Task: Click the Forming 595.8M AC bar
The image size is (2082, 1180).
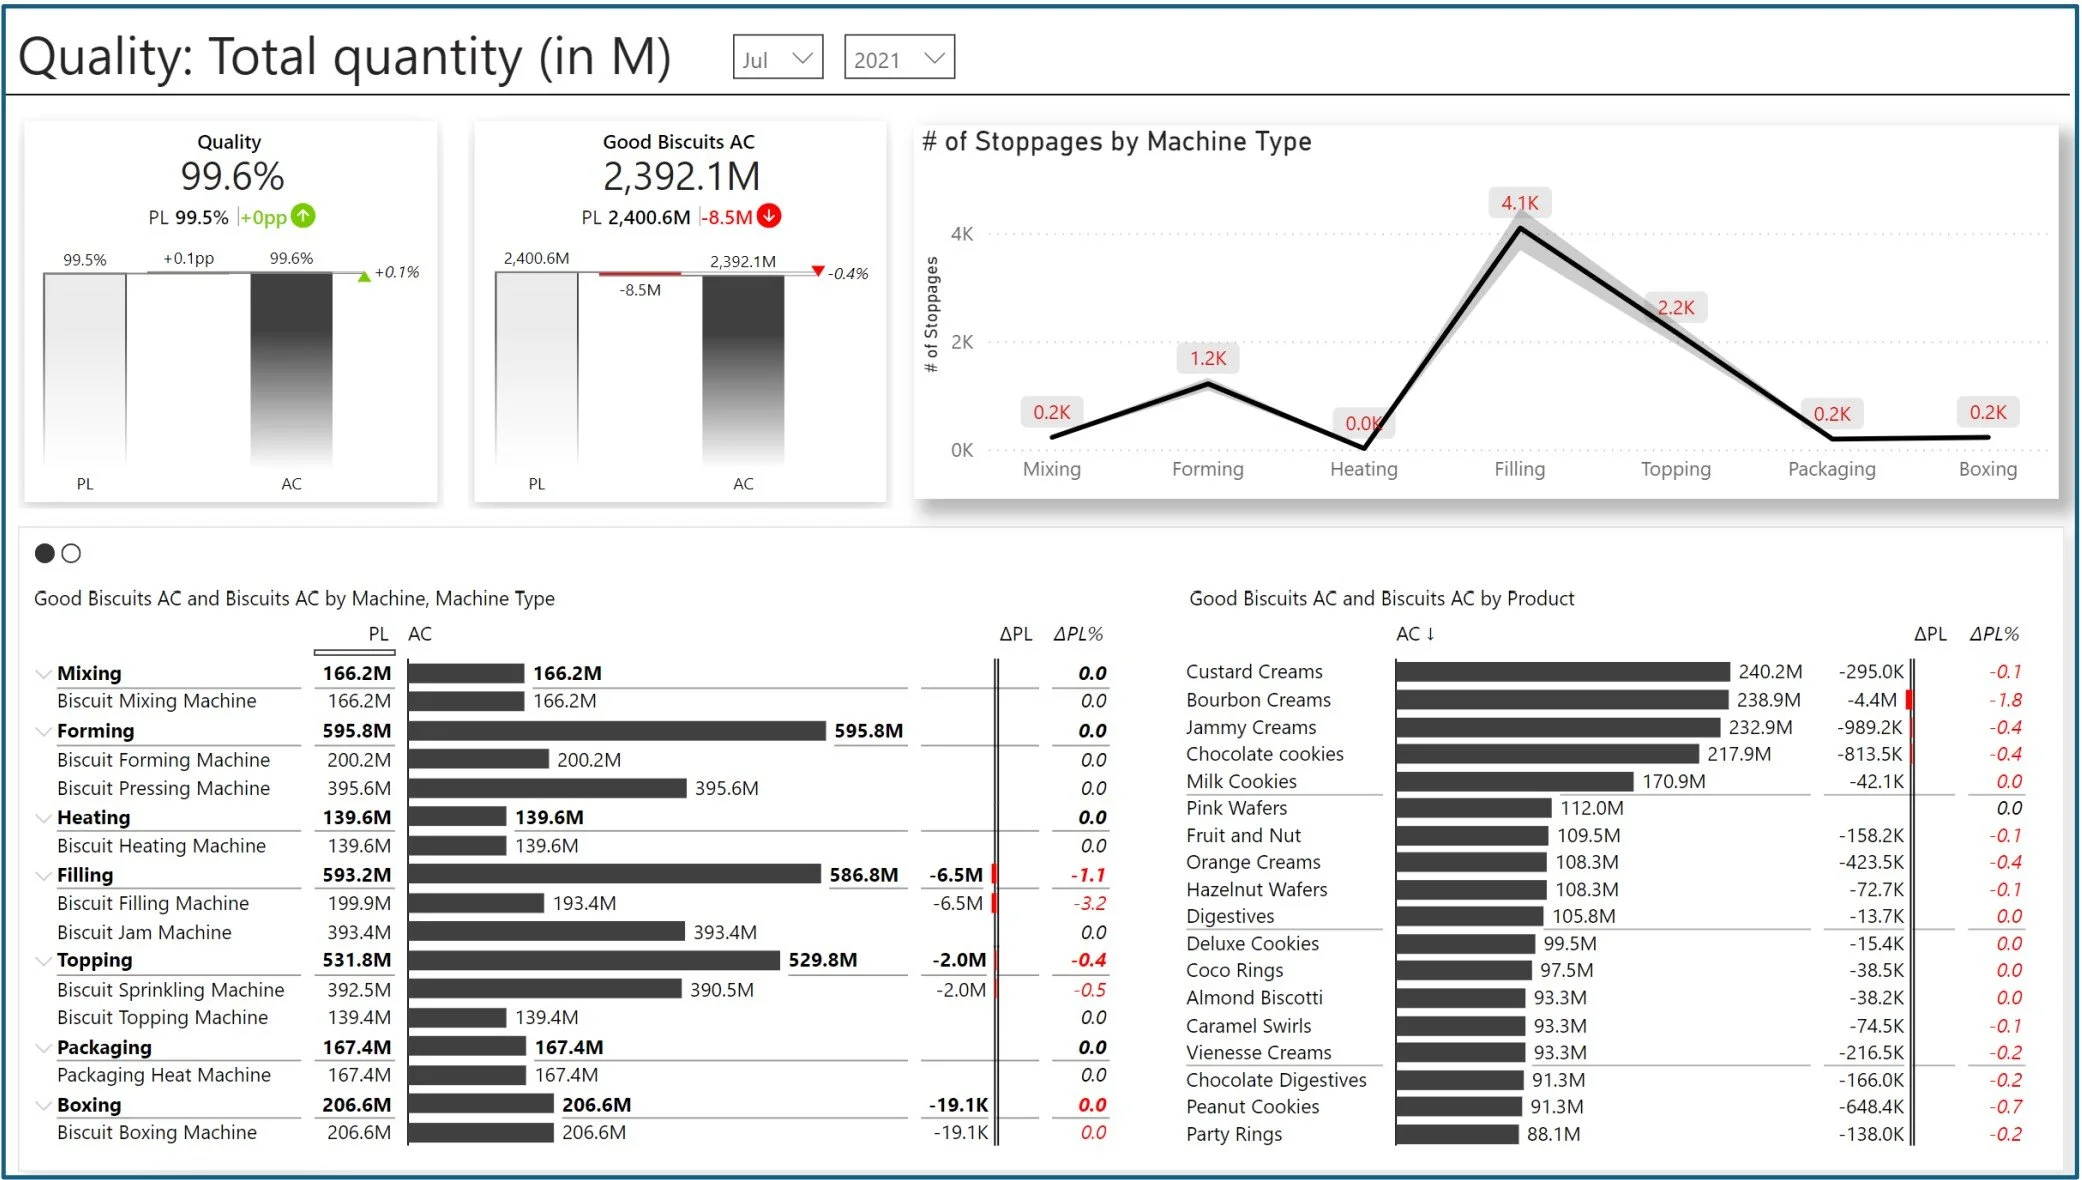Action: (616, 731)
